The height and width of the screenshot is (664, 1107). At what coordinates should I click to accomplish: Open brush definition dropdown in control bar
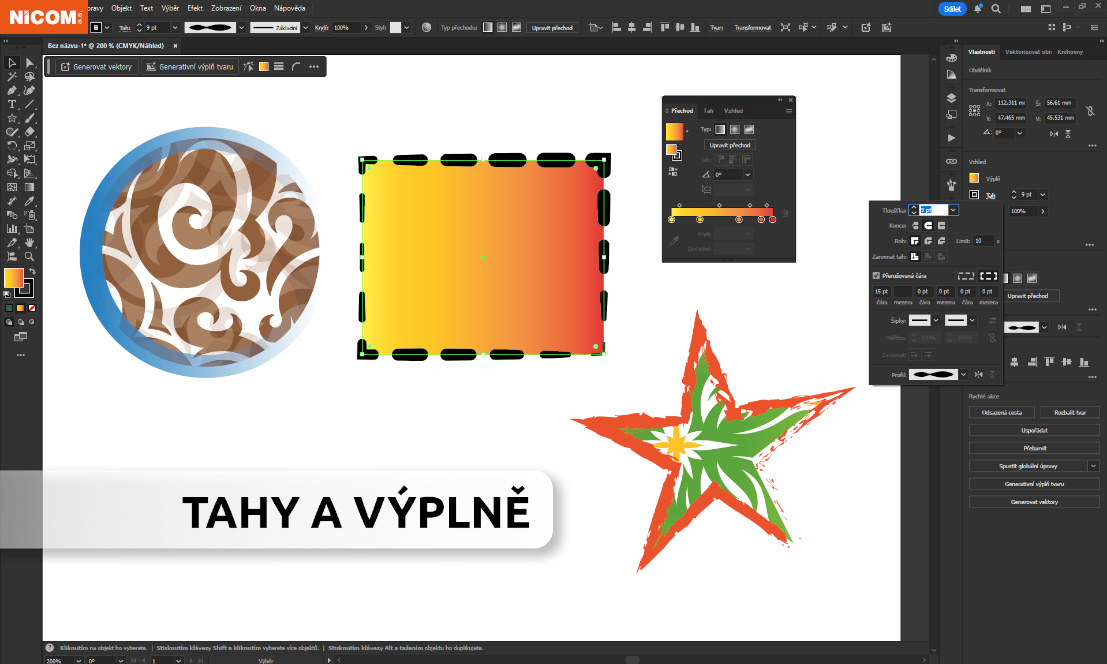click(306, 28)
